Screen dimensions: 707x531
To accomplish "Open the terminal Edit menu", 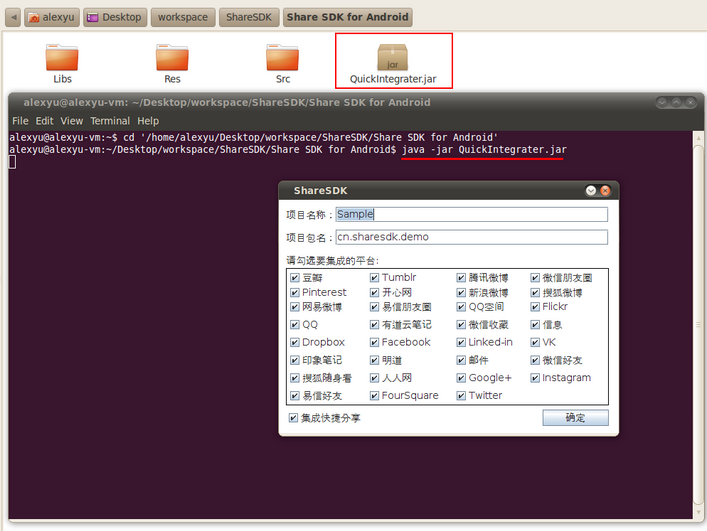I will [44, 121].
